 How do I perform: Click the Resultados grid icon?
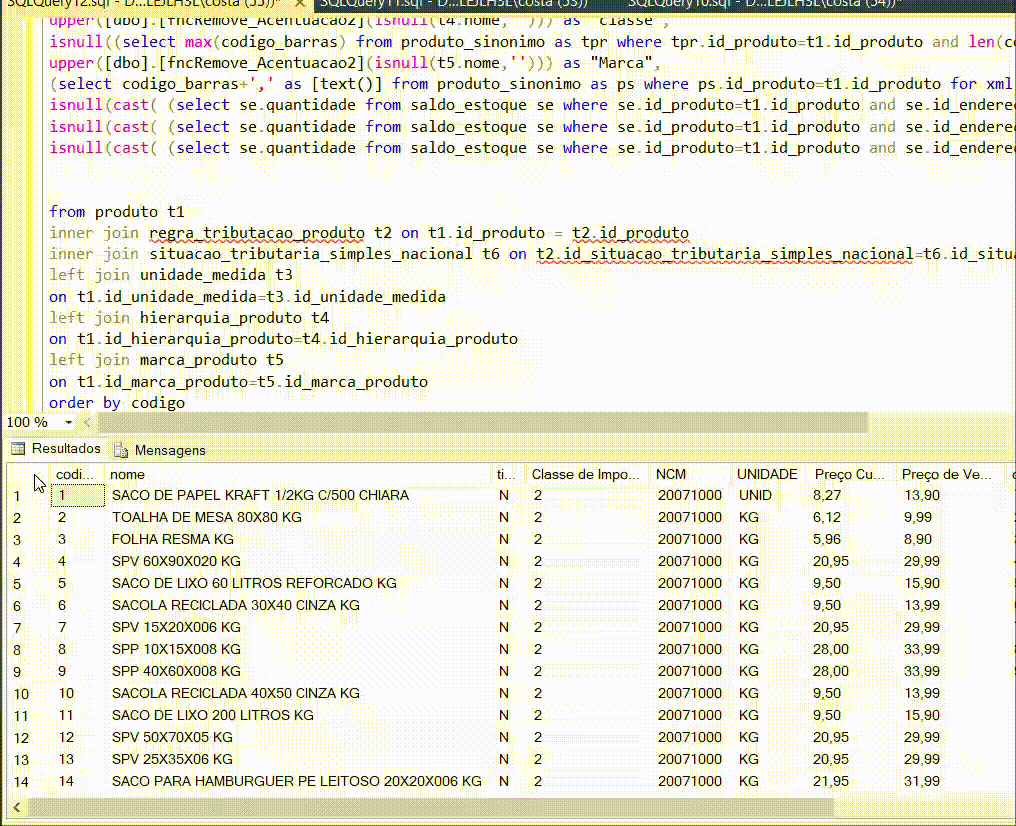(x=18, y=449)
